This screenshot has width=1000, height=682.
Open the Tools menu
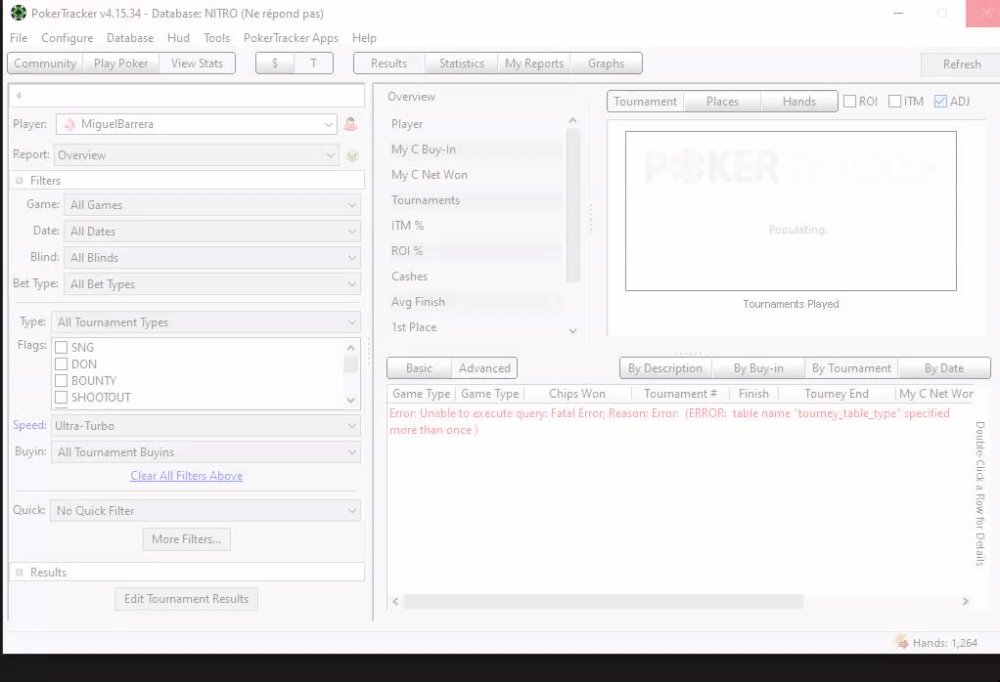[x=216, y=38]
